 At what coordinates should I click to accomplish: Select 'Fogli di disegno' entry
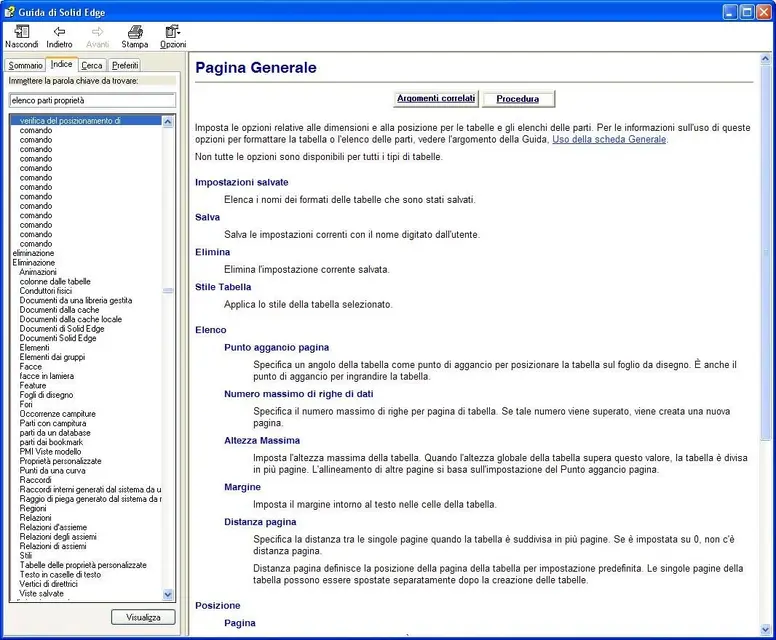pos(47,394)
